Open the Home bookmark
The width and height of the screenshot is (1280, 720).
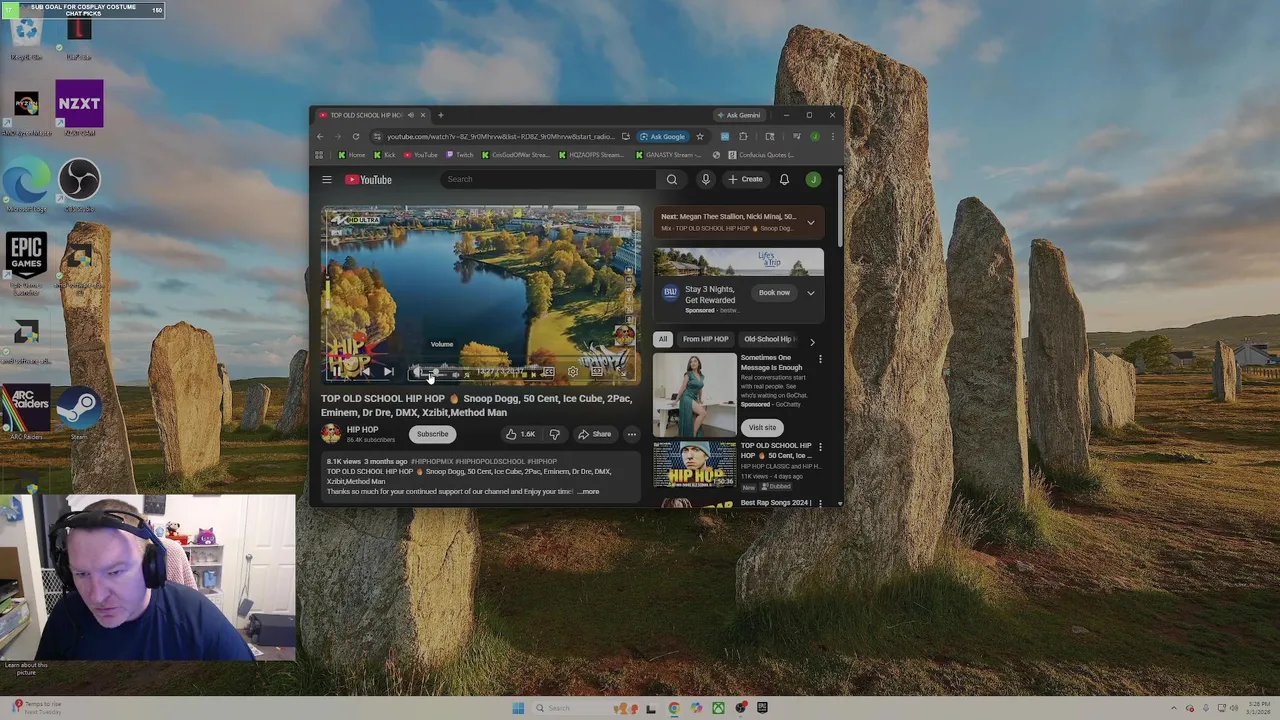click(352, 155)
